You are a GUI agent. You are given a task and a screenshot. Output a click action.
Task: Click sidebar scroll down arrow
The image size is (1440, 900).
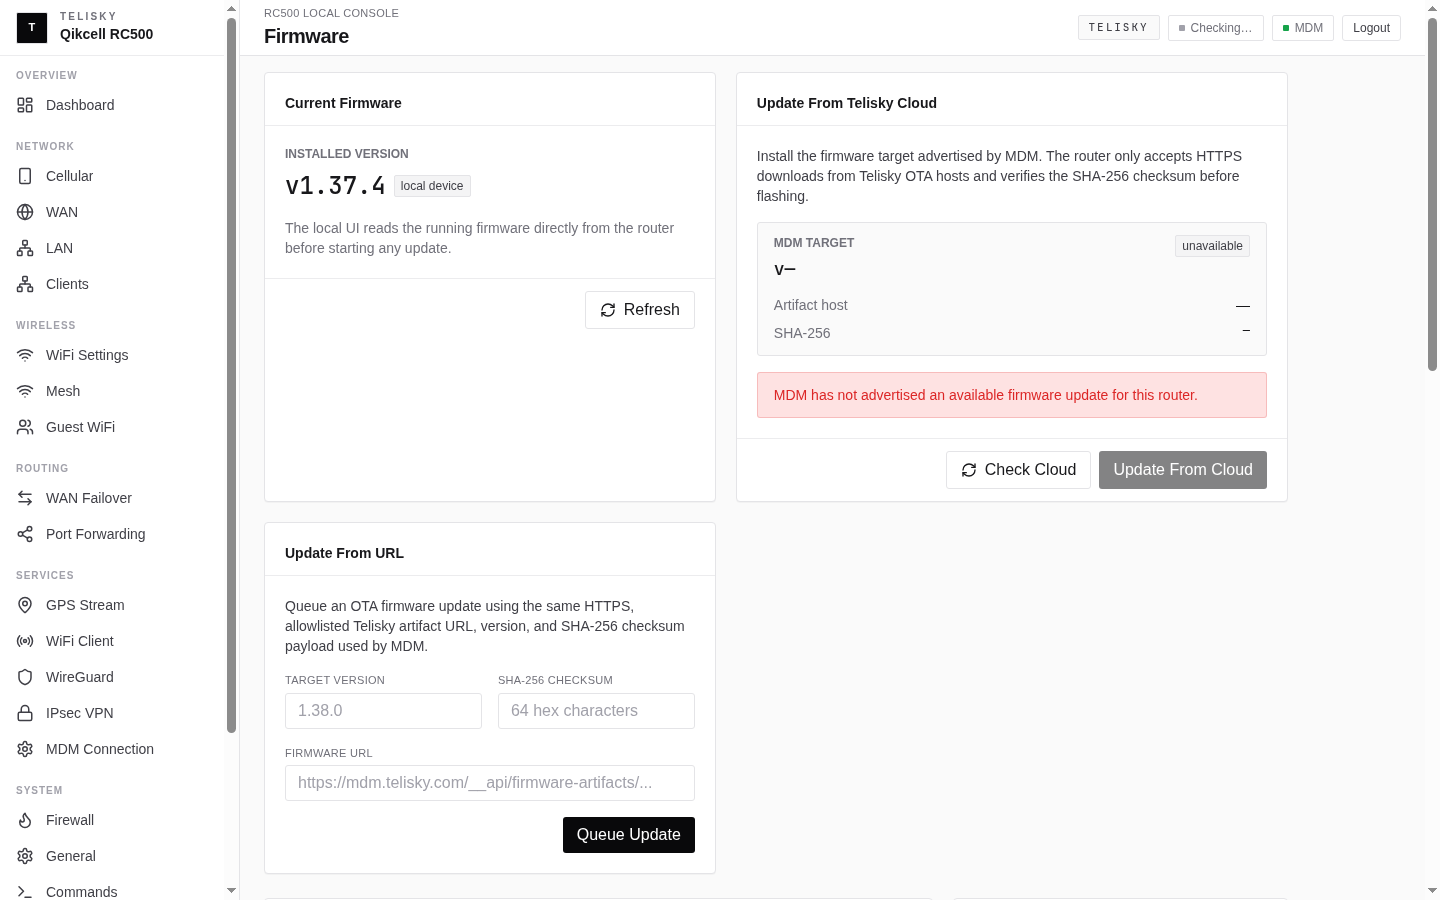pyautogui.click(x=232, y=891)
